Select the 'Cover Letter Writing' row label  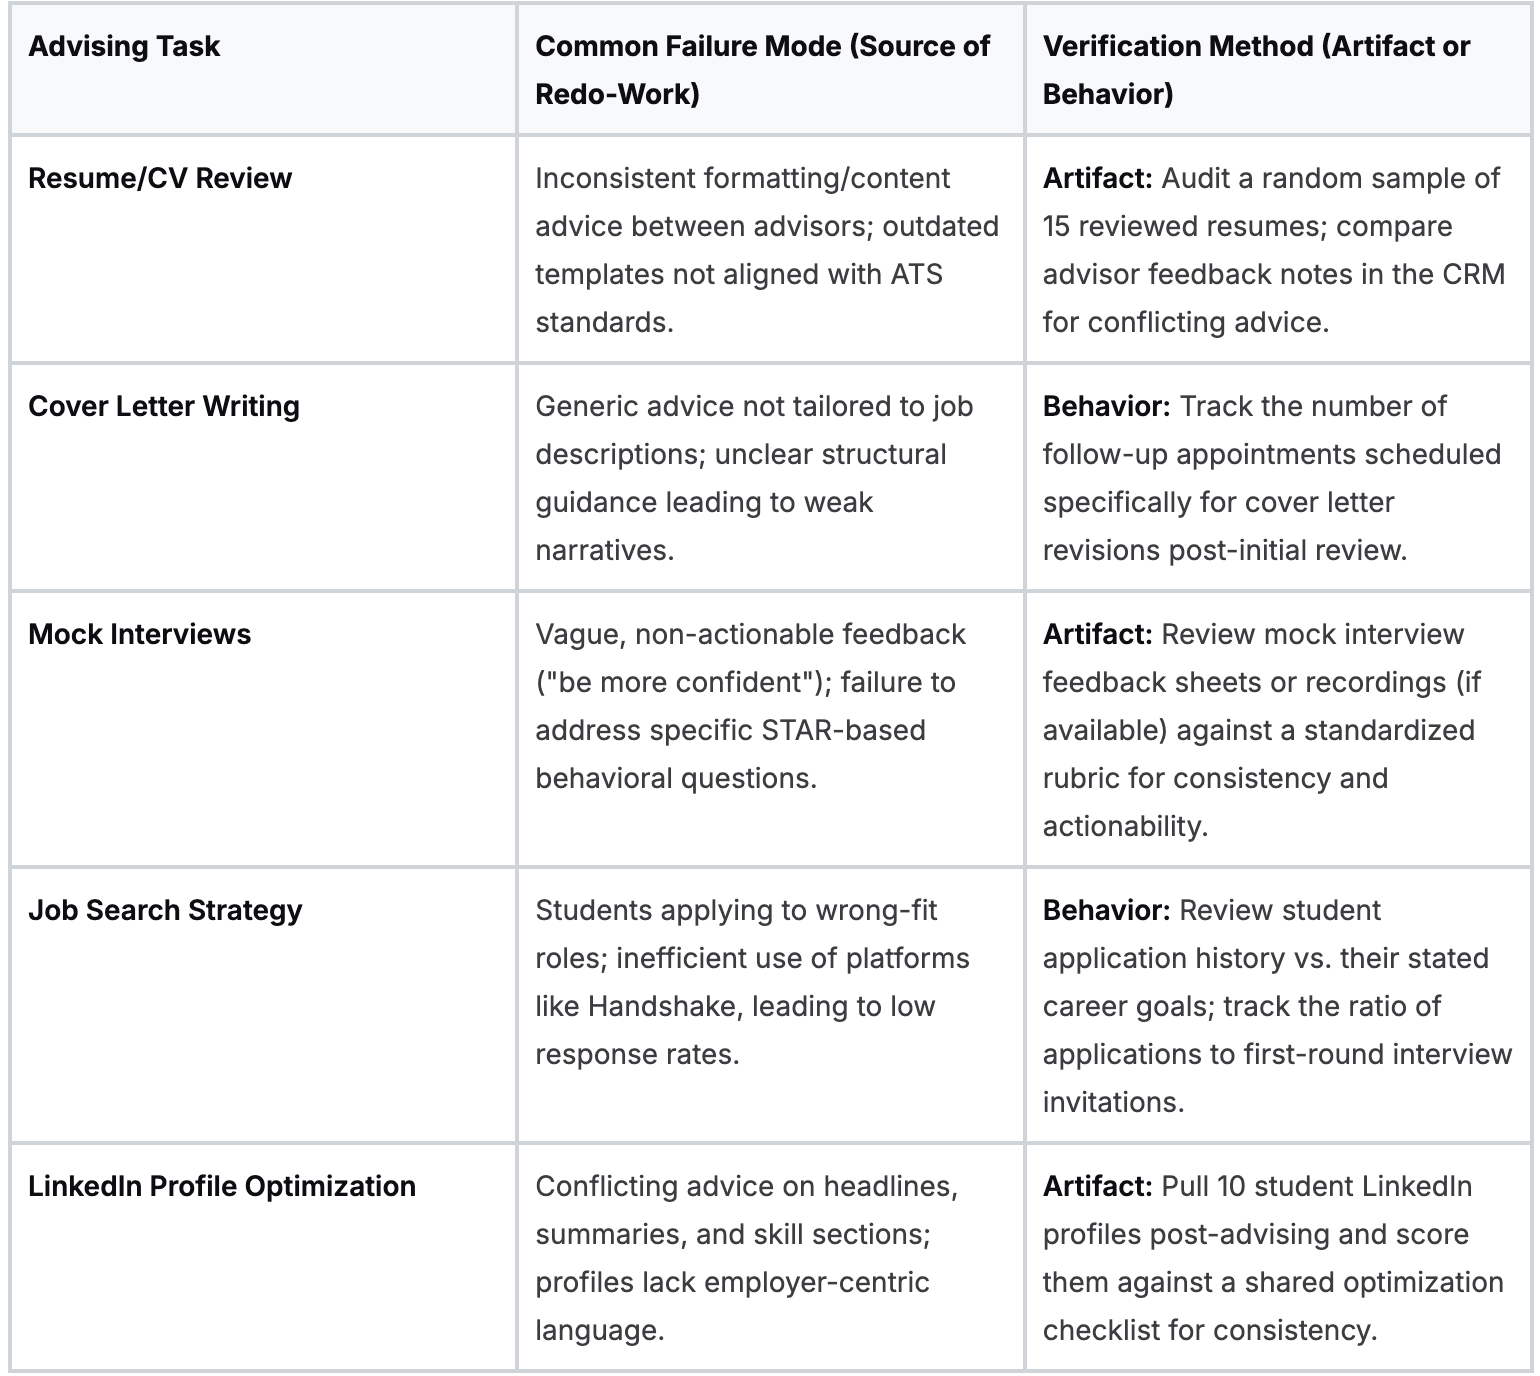(x=164, y=407)
